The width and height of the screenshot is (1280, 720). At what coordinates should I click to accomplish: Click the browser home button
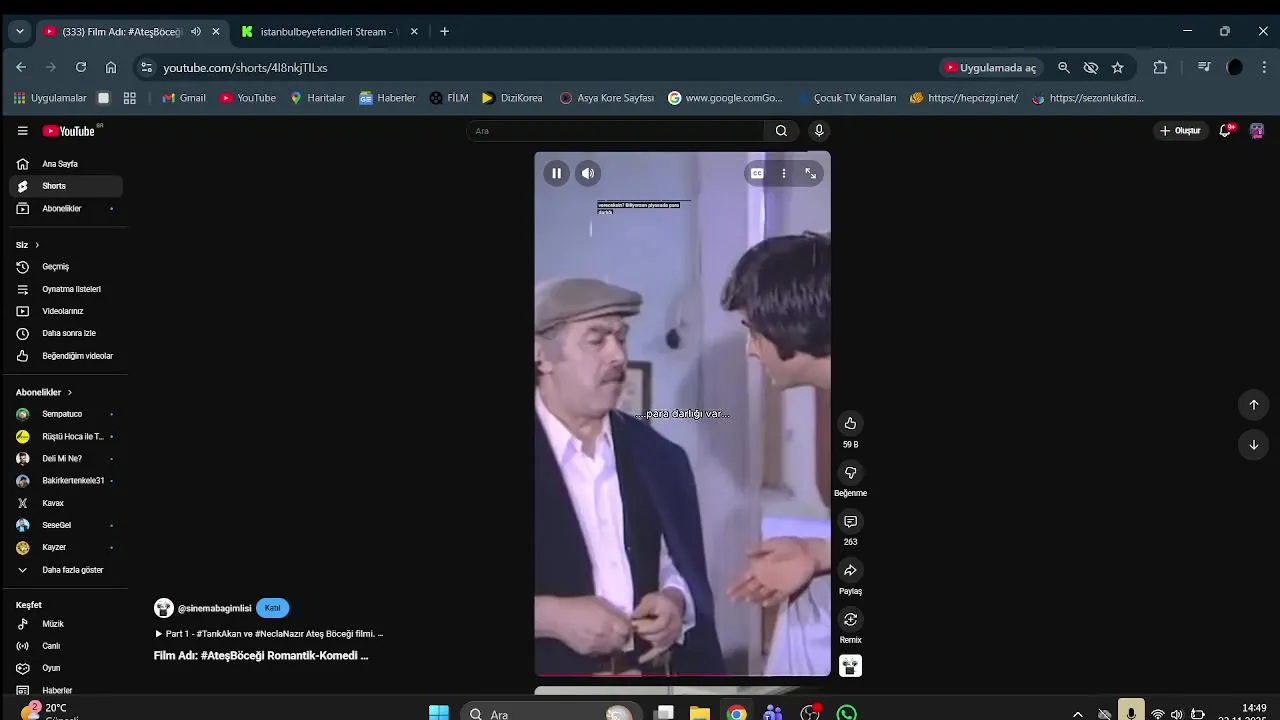(111, 67)
